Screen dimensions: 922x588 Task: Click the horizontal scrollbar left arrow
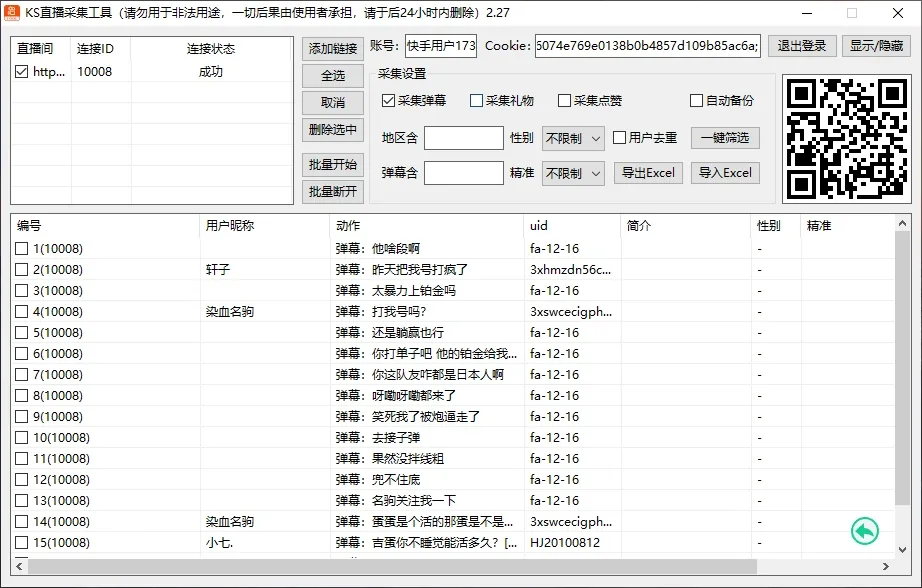[x=19, y=566]
